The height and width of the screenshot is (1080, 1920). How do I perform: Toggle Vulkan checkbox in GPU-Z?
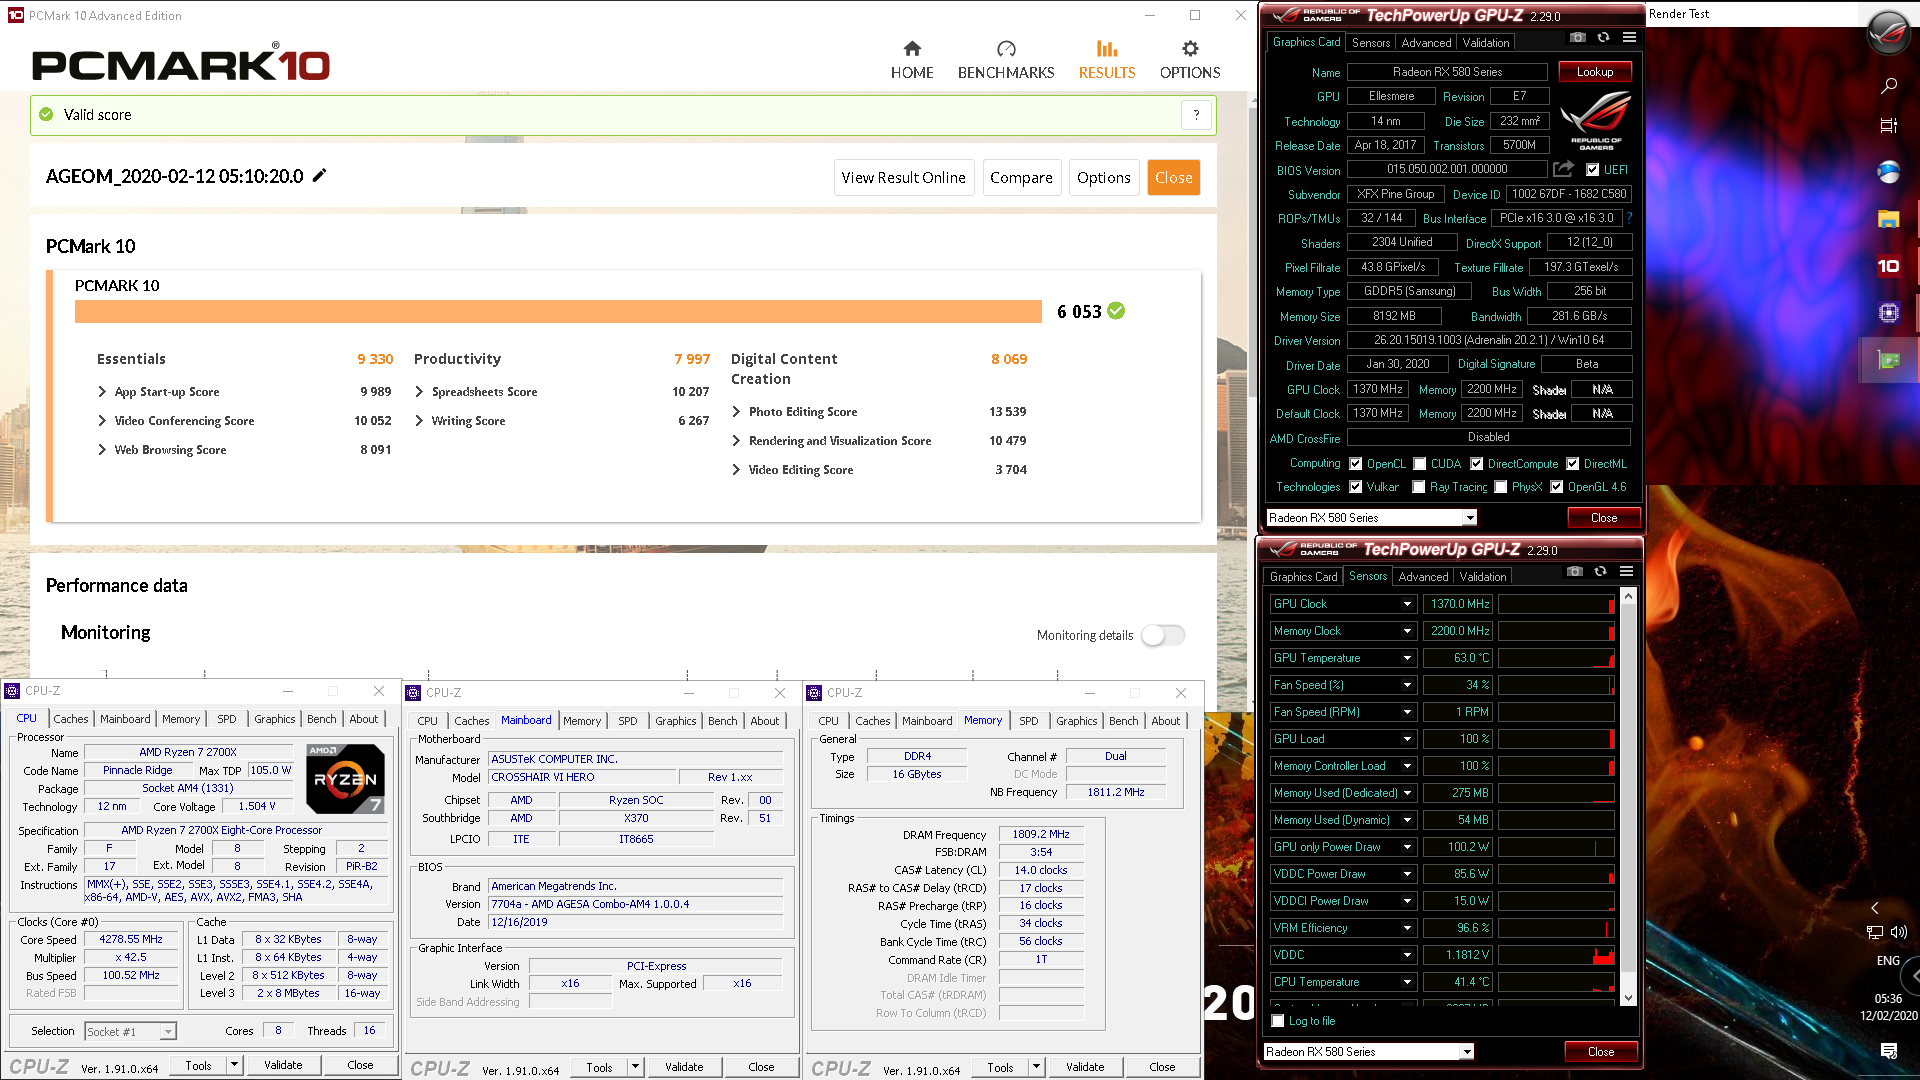tap(1355, 487)
